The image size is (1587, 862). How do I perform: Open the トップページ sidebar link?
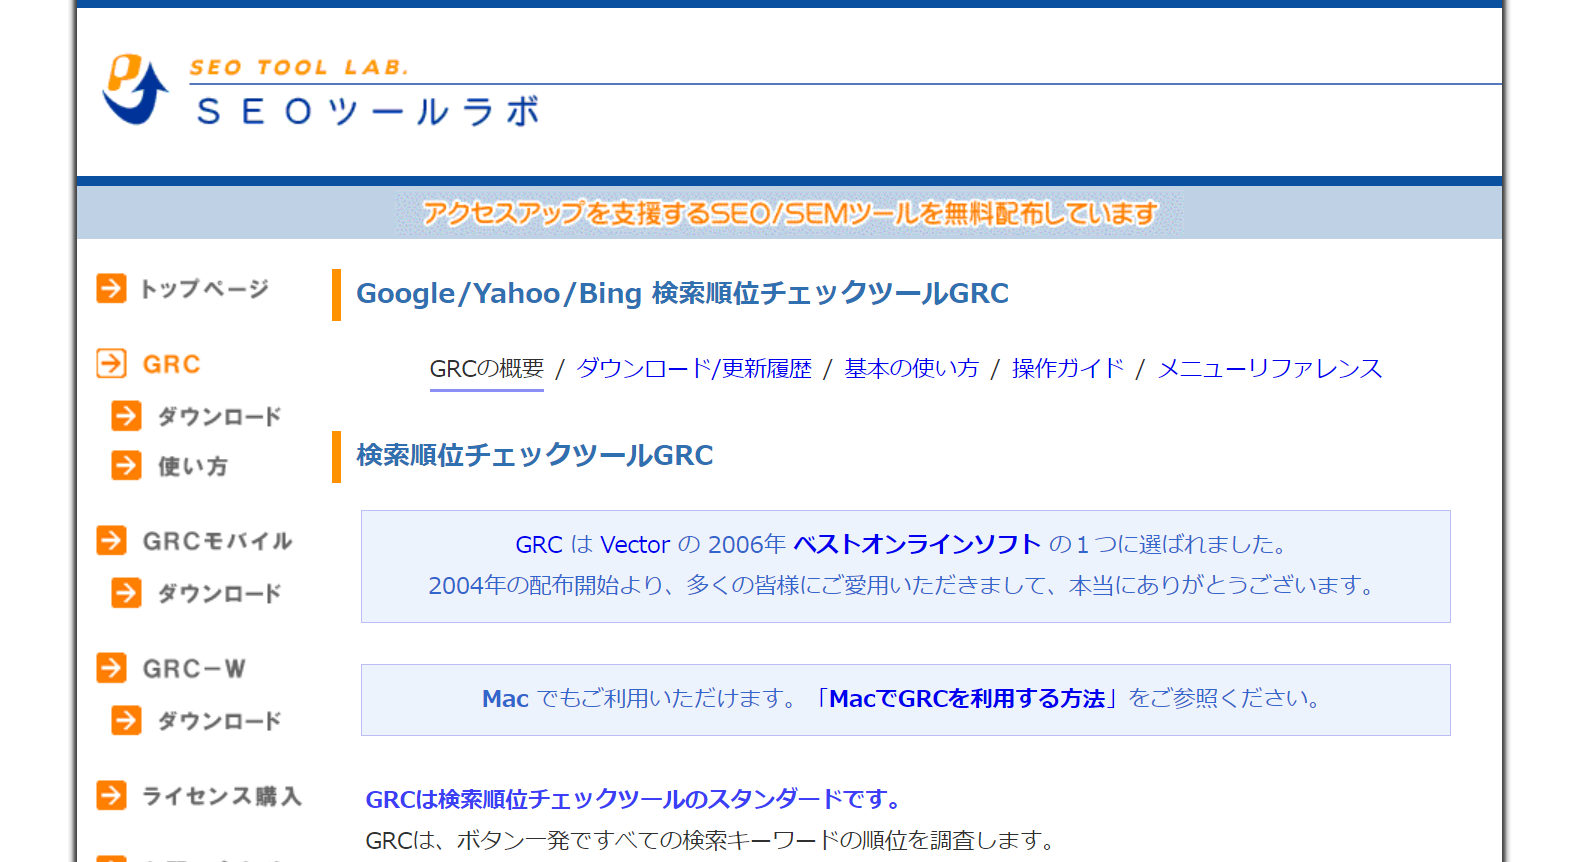204,289
